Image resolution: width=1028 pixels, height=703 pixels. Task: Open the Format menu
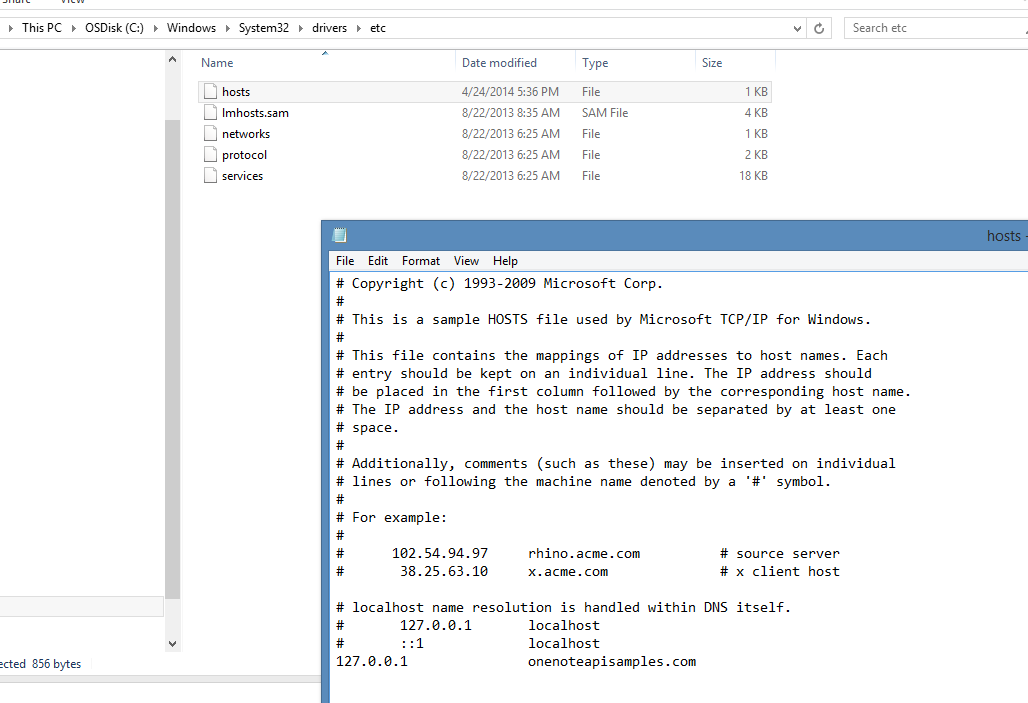[x=420, y=260]
